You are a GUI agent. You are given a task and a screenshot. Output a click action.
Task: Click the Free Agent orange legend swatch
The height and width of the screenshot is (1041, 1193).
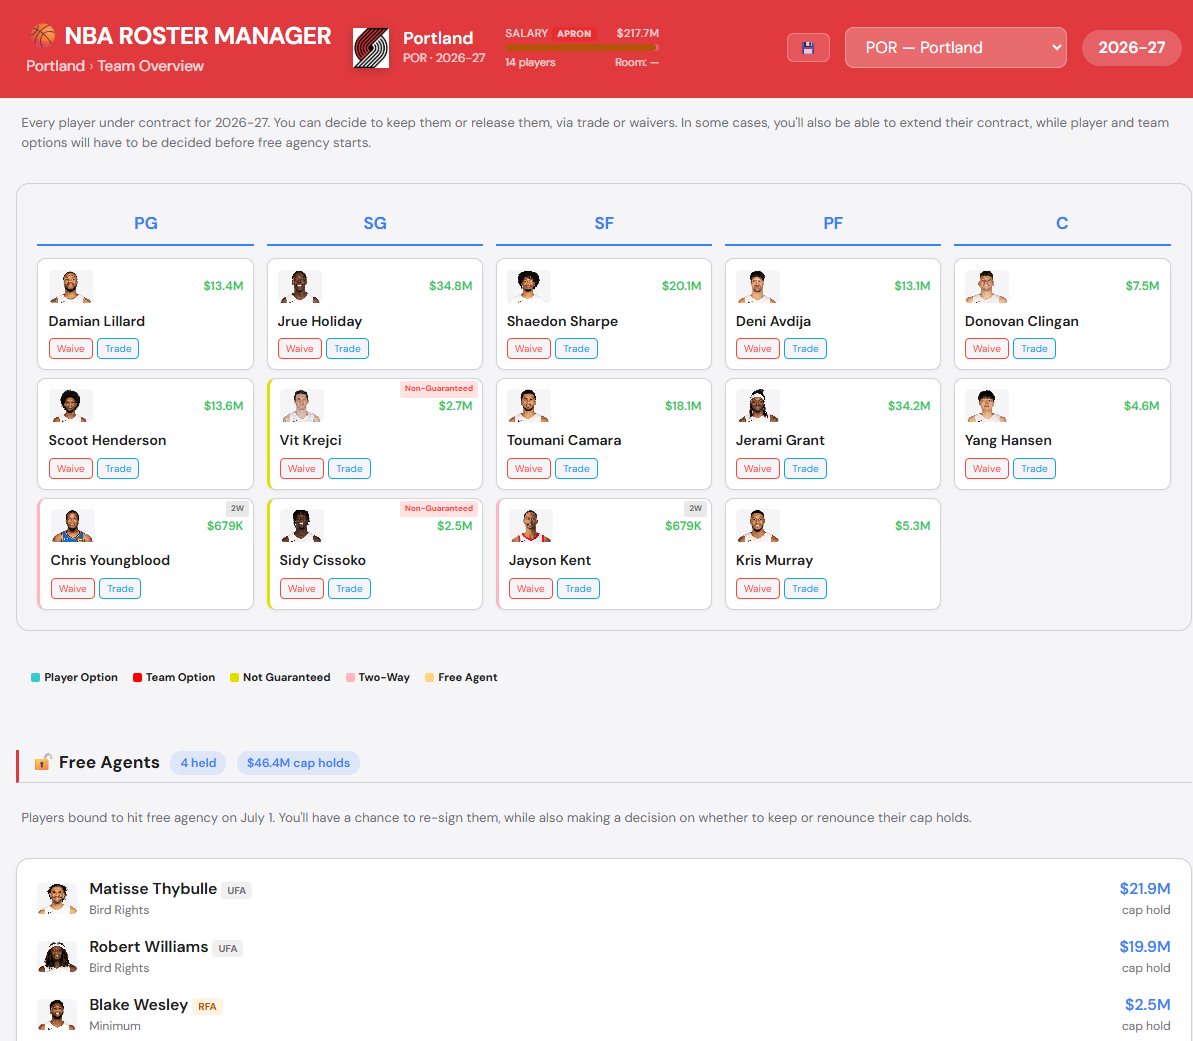pyautogui.click(x=430, y=677)
